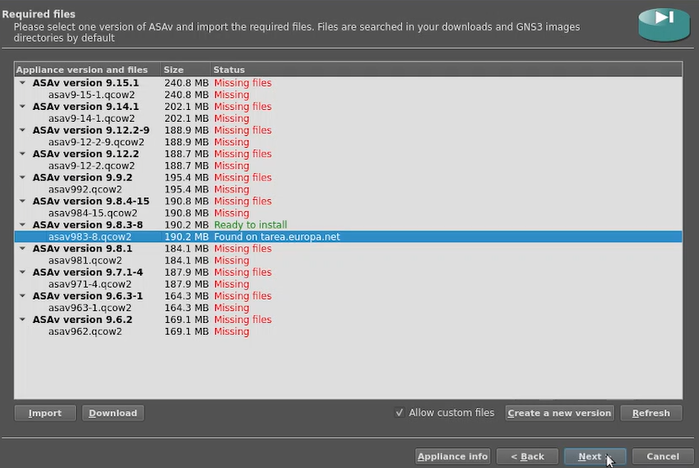This screenshot has height=468, width=699.
Task: Select the asav9-12-2.qcow2 file row
Action: click(x=348, y=165)
